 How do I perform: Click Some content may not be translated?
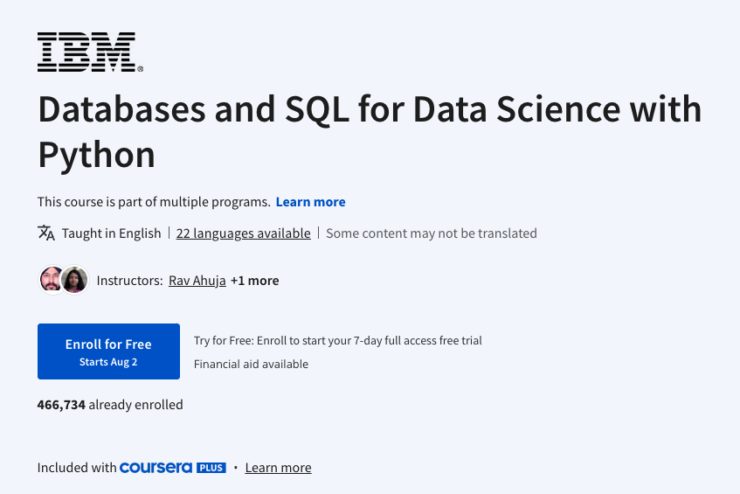[431, 233]
